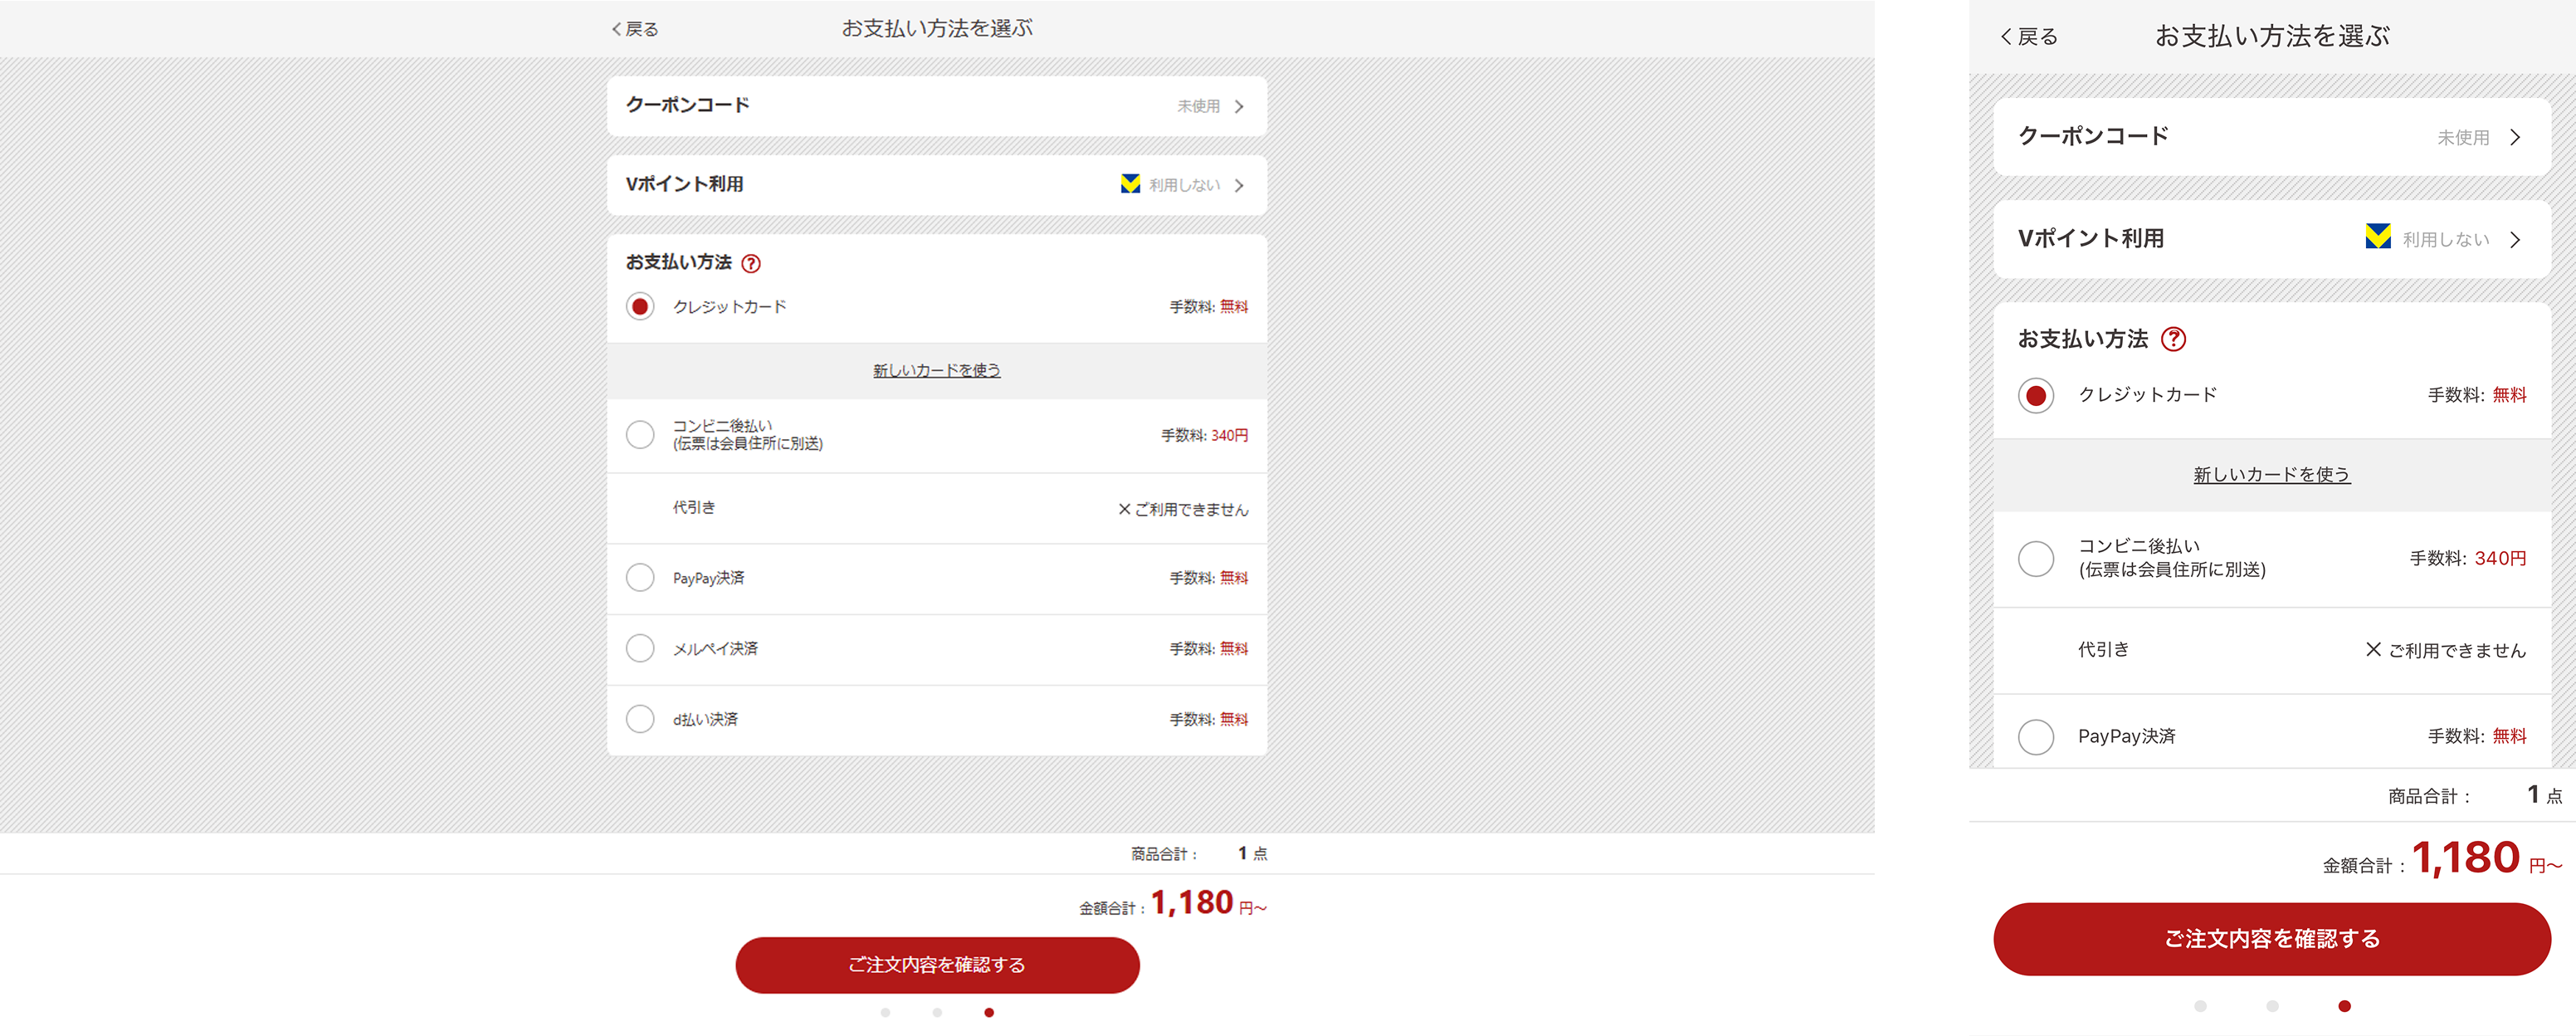Open the クーポンコード row in the mobile view

2271,137
